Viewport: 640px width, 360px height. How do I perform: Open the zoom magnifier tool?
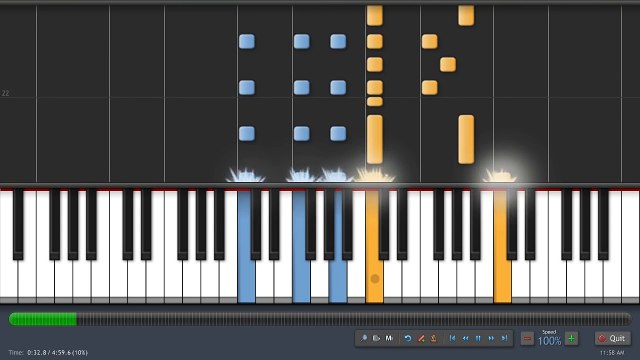tap(363, 338)
